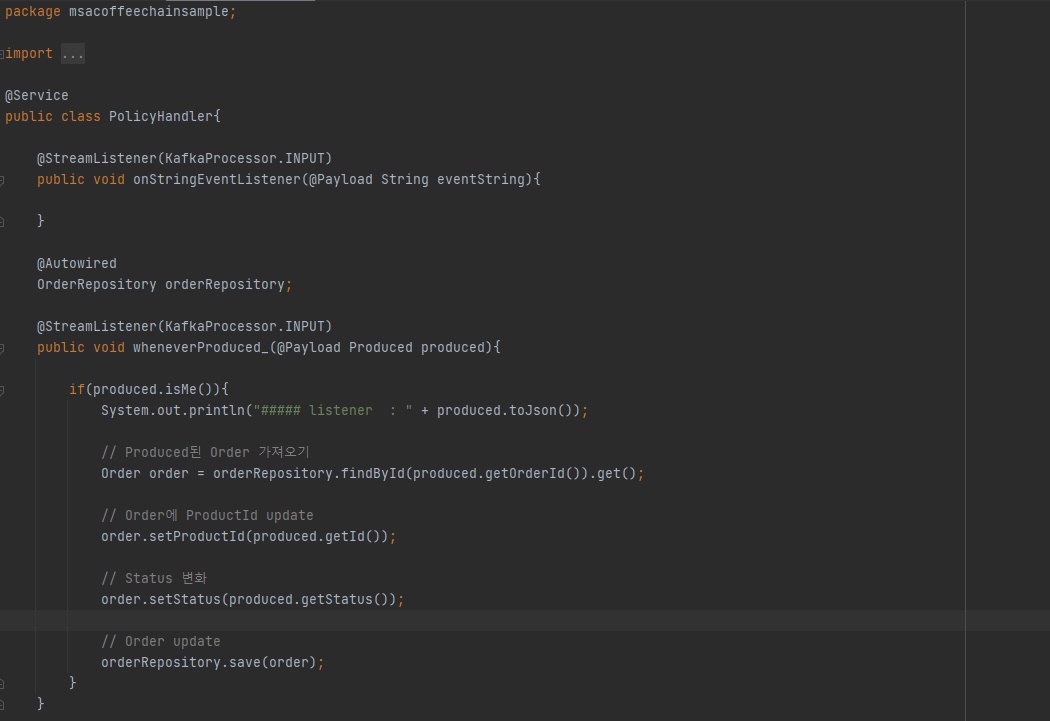Click the onStringEventListener method name
1050x721 pixels.
coord(217,179)
